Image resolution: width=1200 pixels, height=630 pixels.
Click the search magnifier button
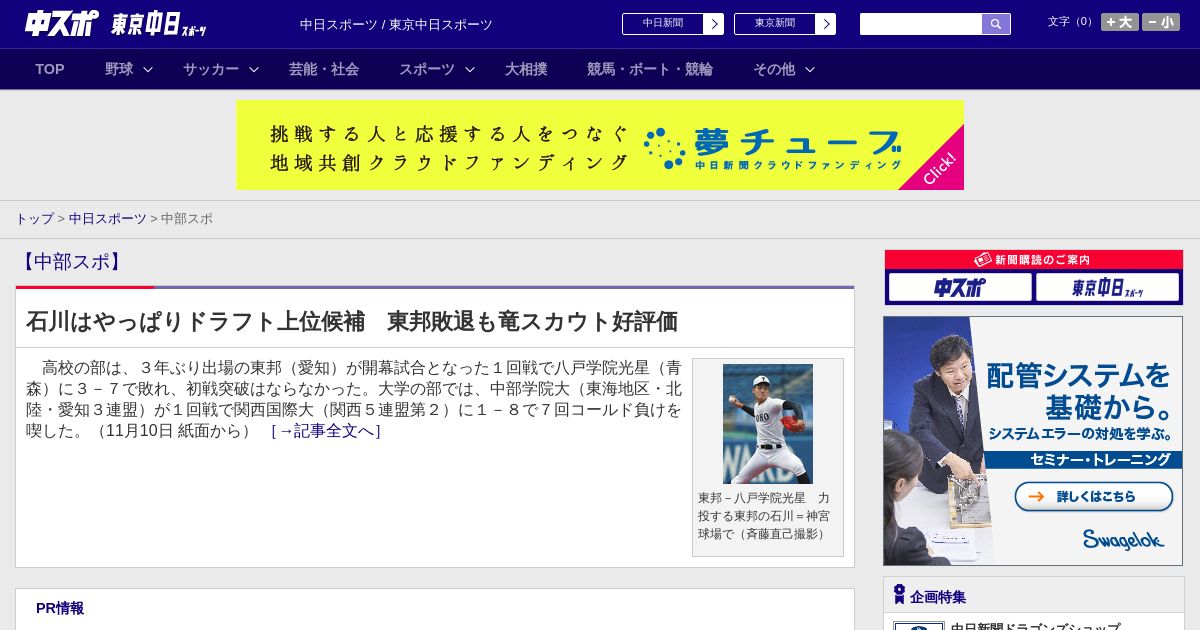[996, 24]
